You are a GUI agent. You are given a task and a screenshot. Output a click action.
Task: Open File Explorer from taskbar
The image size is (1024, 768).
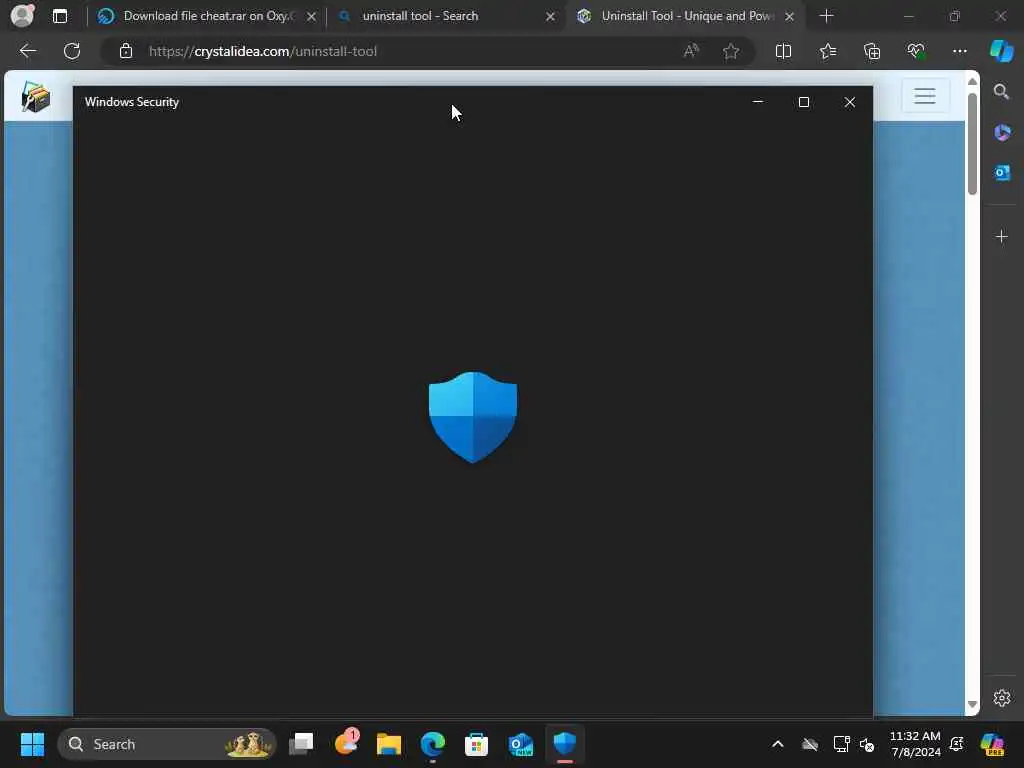pyautogui.click(x=389, y=744)
